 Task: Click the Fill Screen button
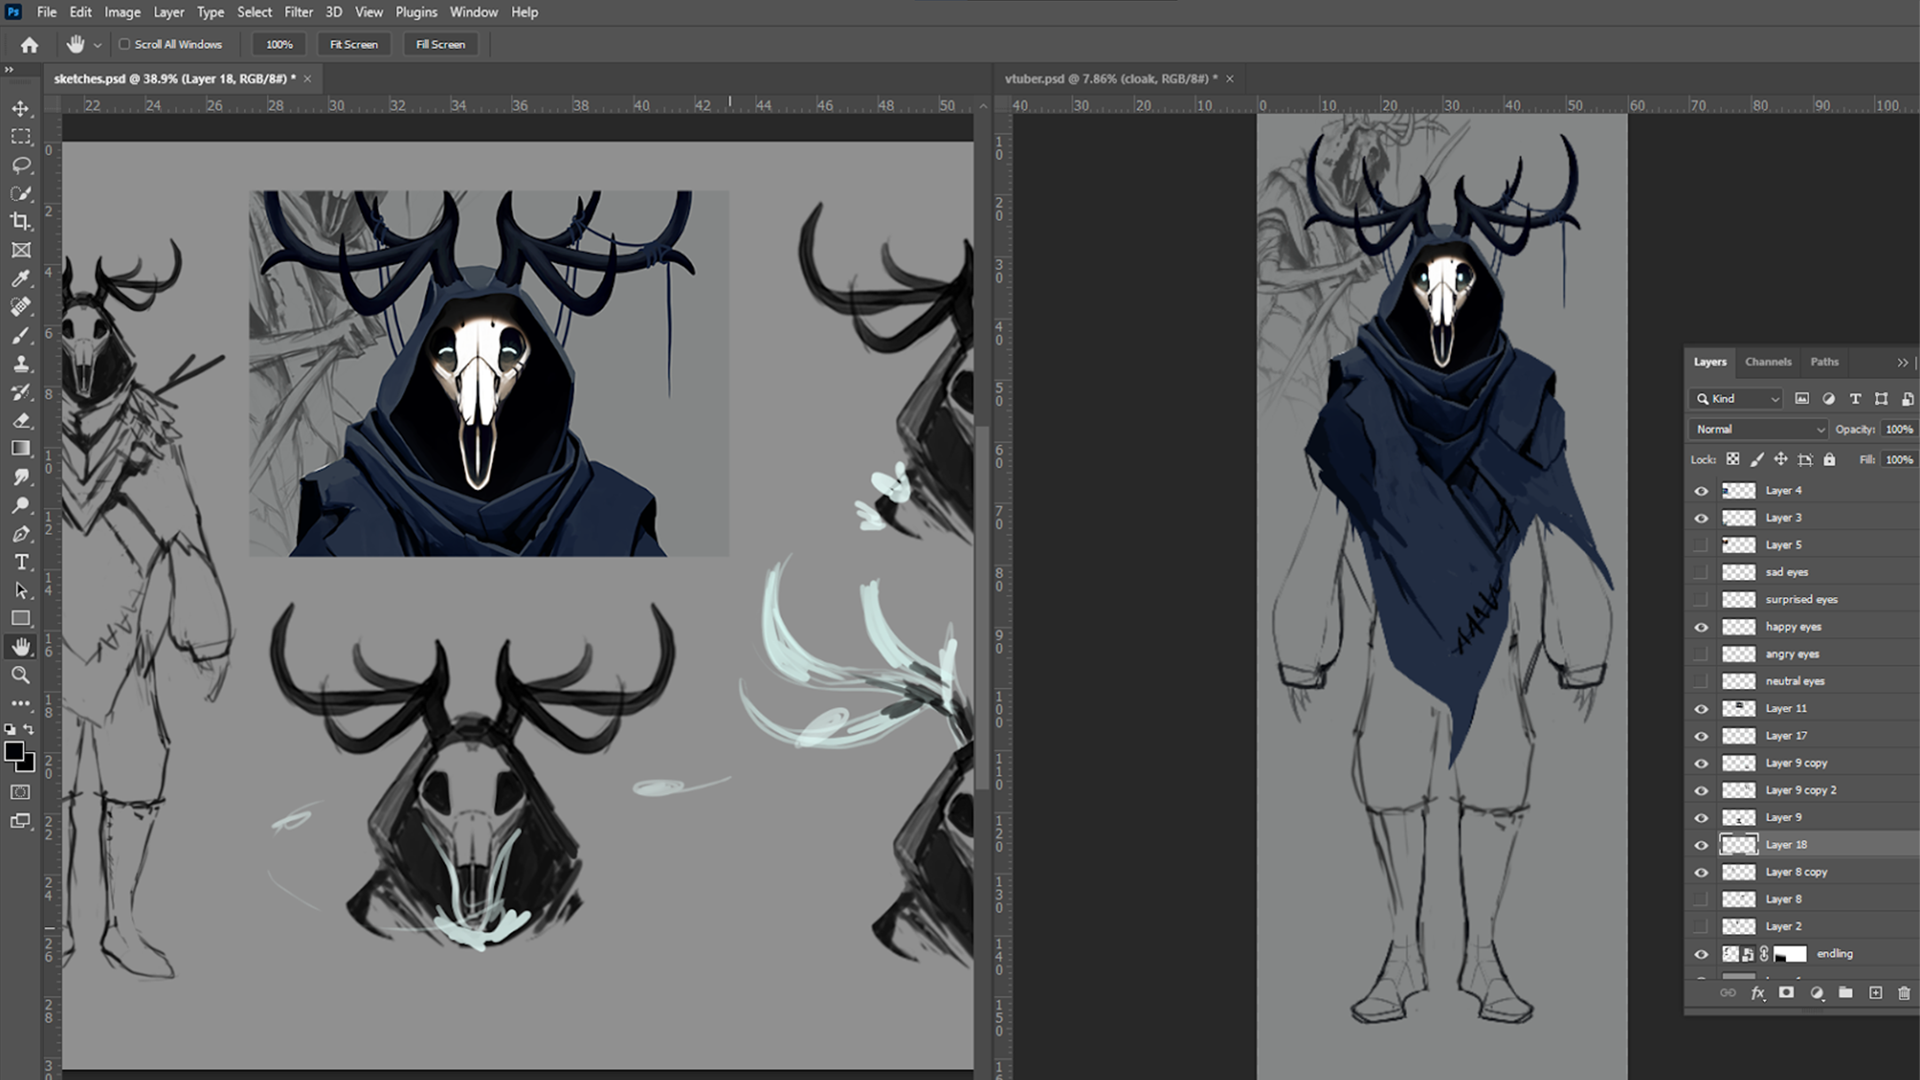tap(440, 44)
